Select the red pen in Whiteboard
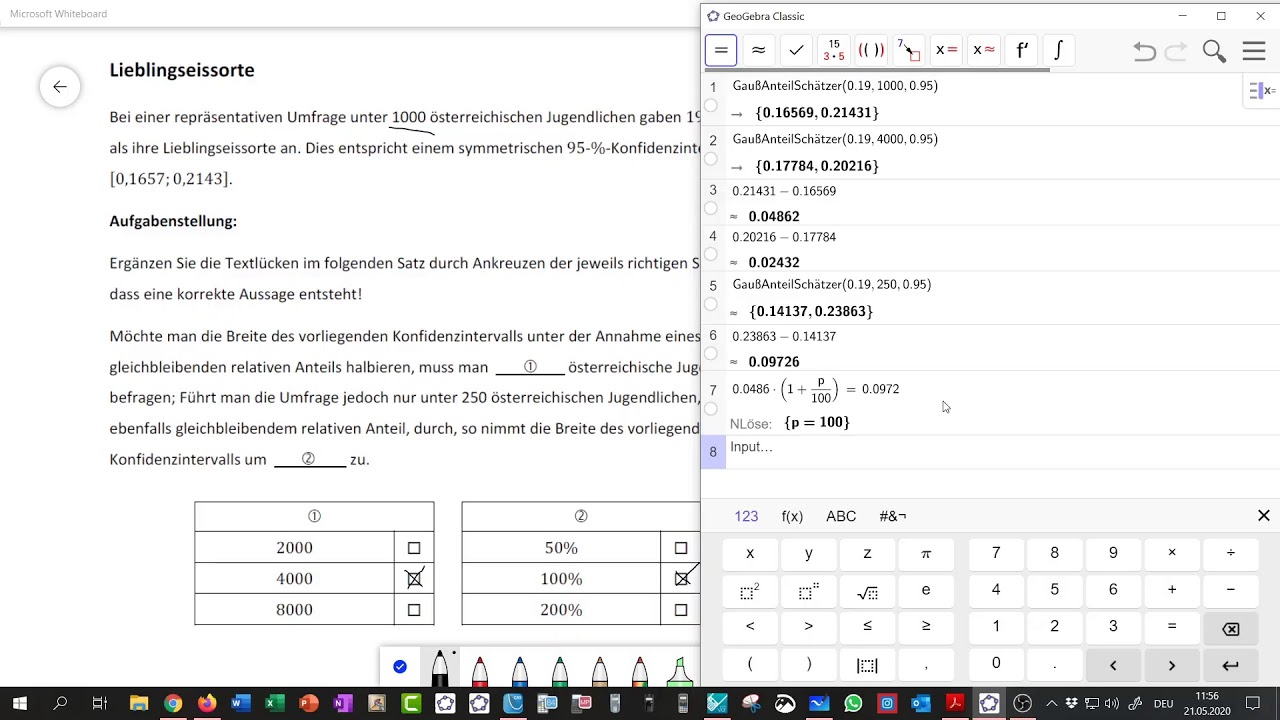Viewport: 1280px width, 720px height. [x=480, y=670]
